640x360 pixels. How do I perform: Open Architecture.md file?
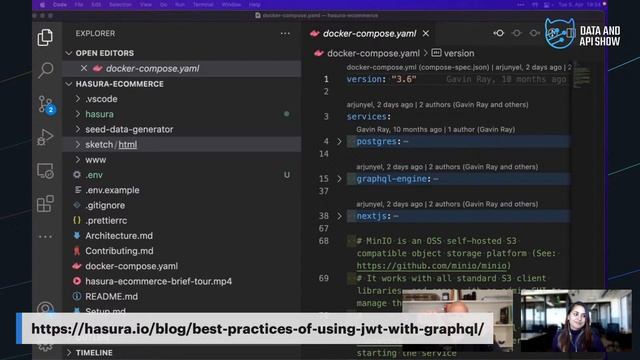(x=182, y=236)
